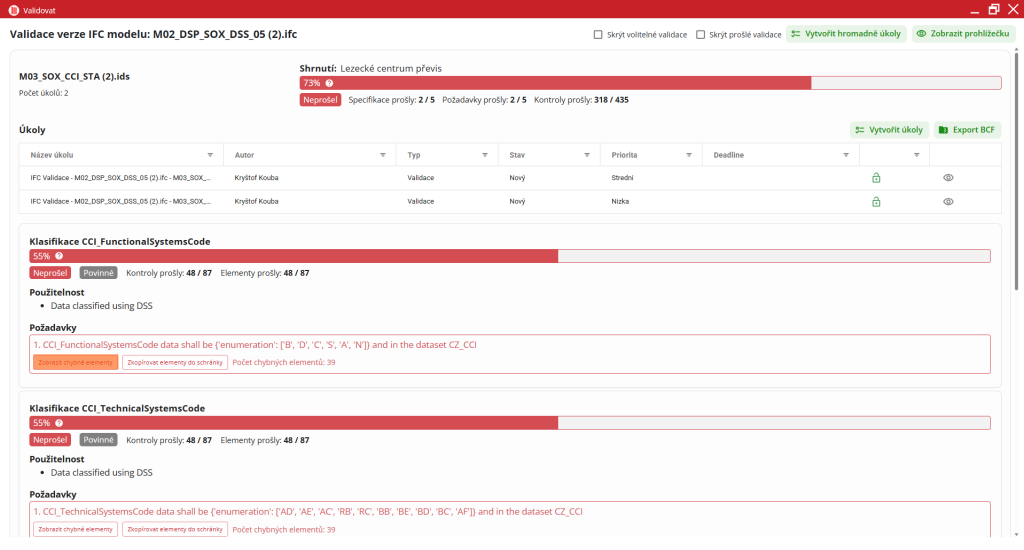Screen dimensions: 1024x550
Task: Click the eye icon for the 'Střední' task
Action: pos(948,178)
